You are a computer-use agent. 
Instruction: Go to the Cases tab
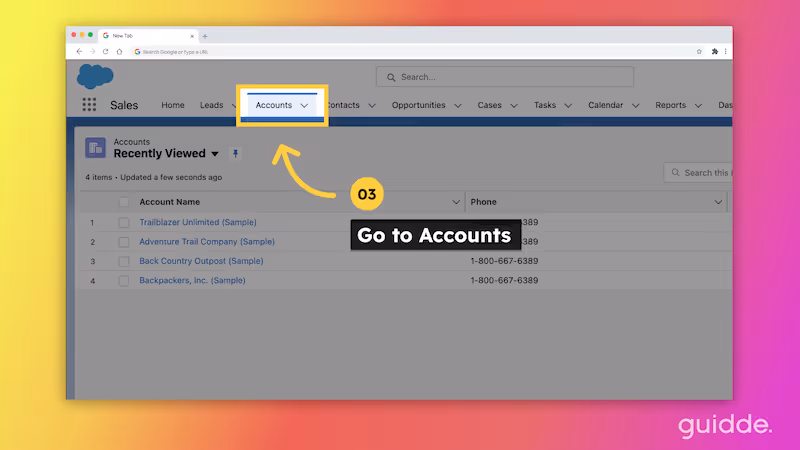[489, 105]
